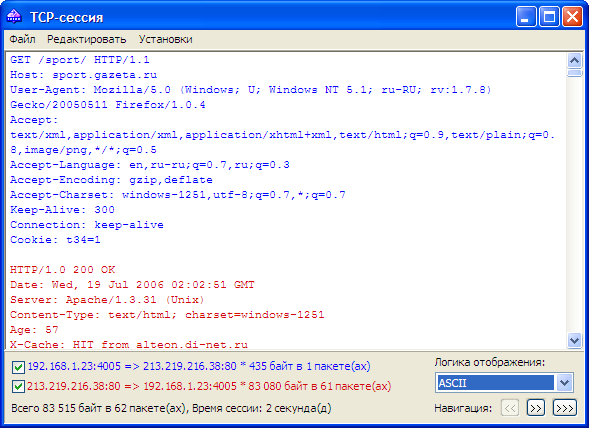589x428 pixels.
Task: Open the Редактировать menu
Action: click(86, 39)
